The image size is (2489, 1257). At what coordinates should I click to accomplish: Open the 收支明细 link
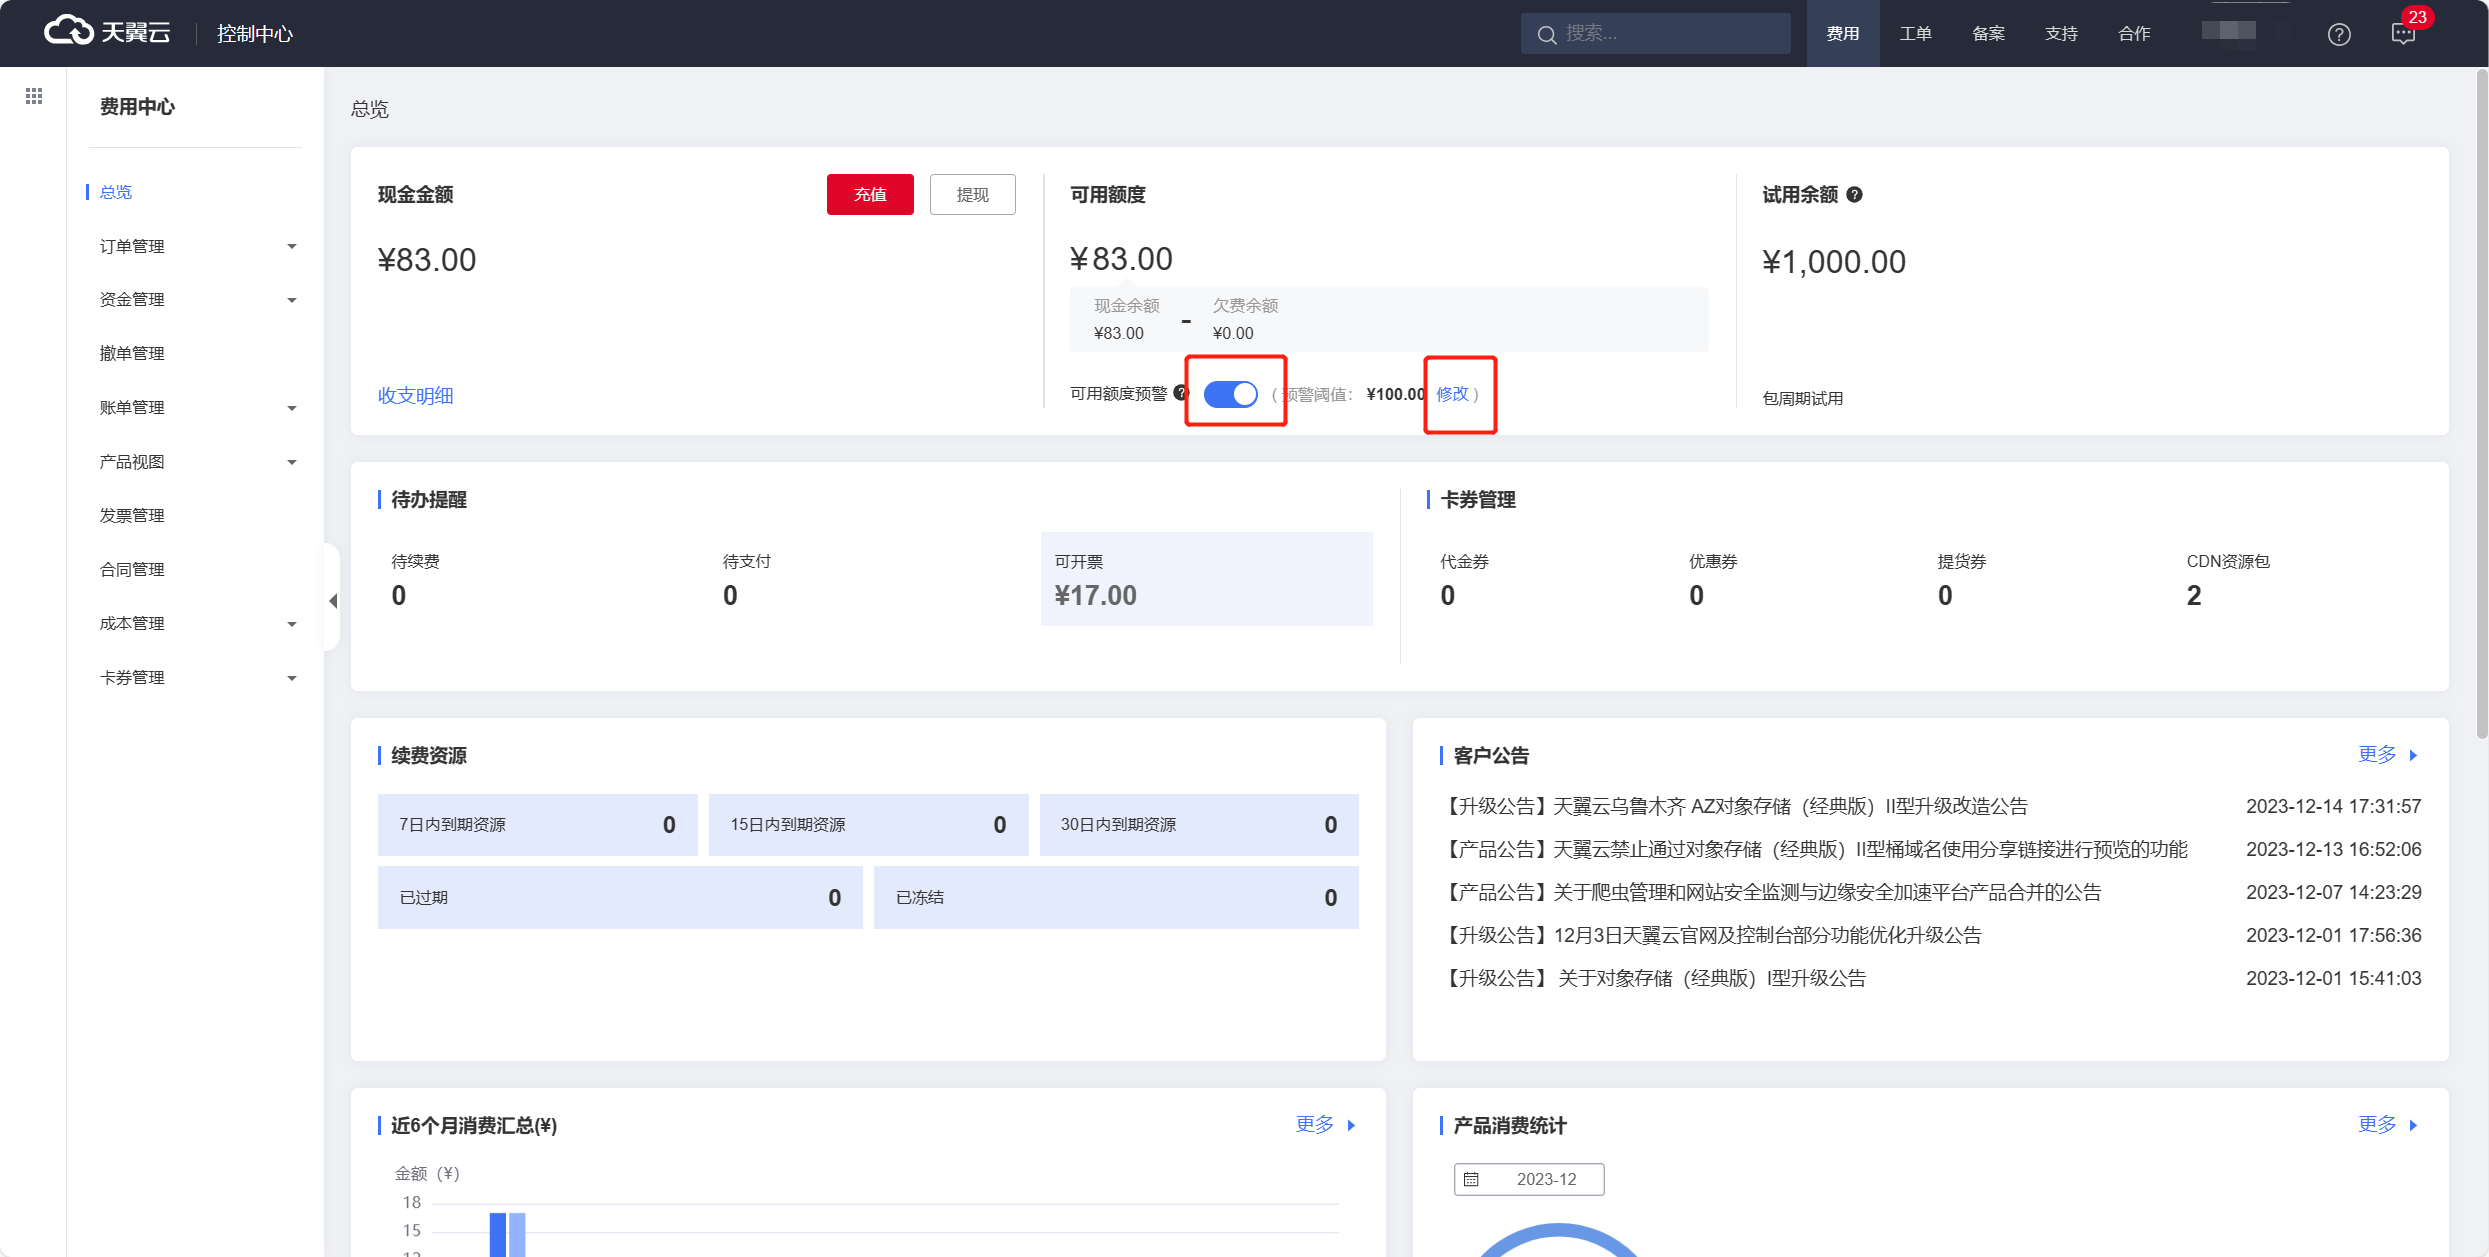pos(415,396)
